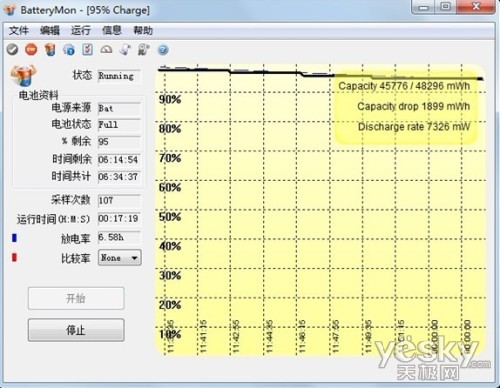Screen dimensions: 500x388
Task: Click the gauge meter toolbar icon
Action: pyautogui.click(x=106, y=50)
